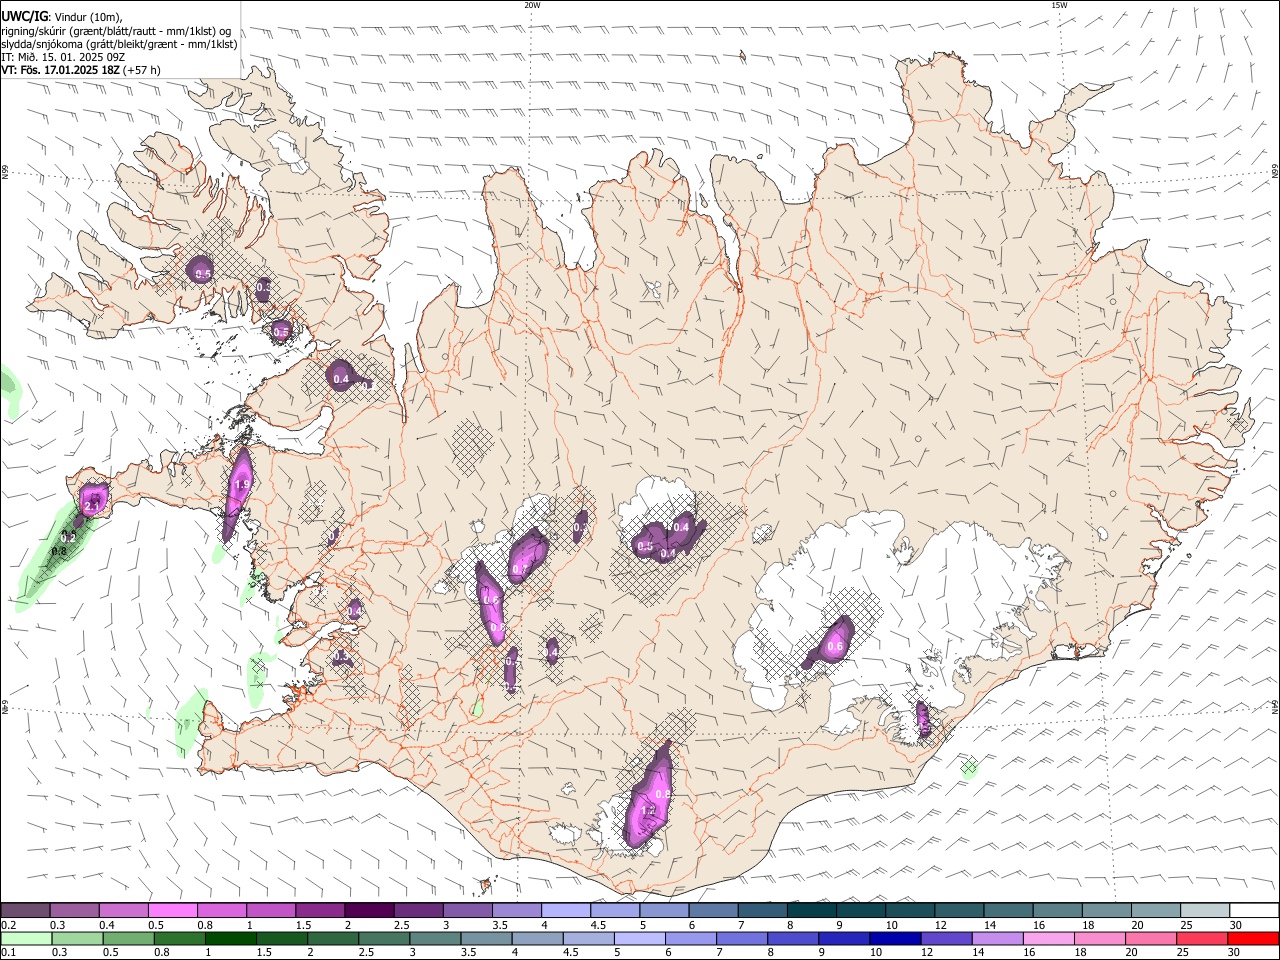Click the '15W' longitude label at top
The width and height of the screenshot is (1280, 960).
tap(1059, 5)
